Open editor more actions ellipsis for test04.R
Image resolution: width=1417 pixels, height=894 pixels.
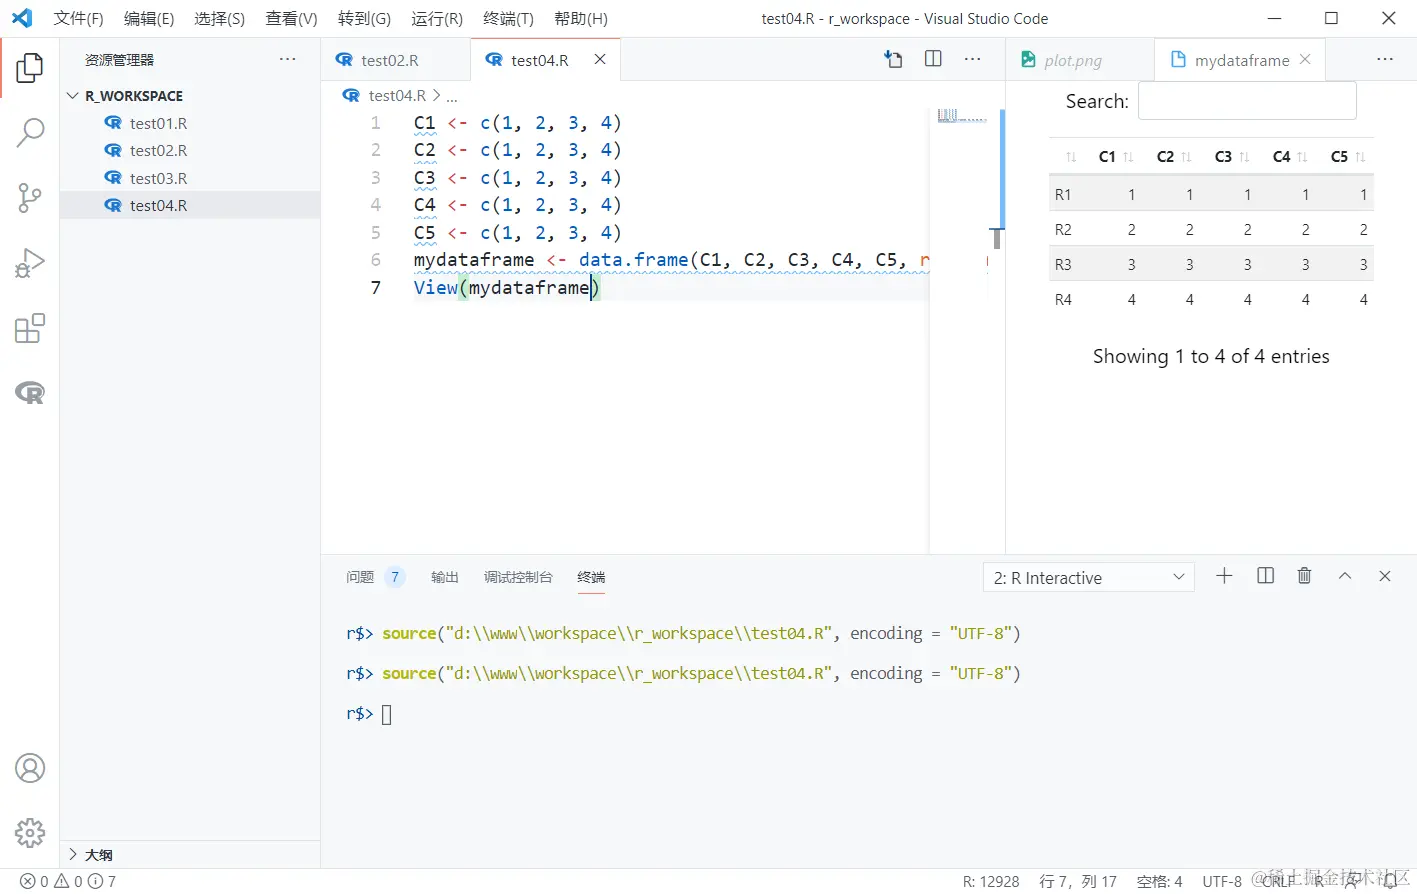(972, 59)
